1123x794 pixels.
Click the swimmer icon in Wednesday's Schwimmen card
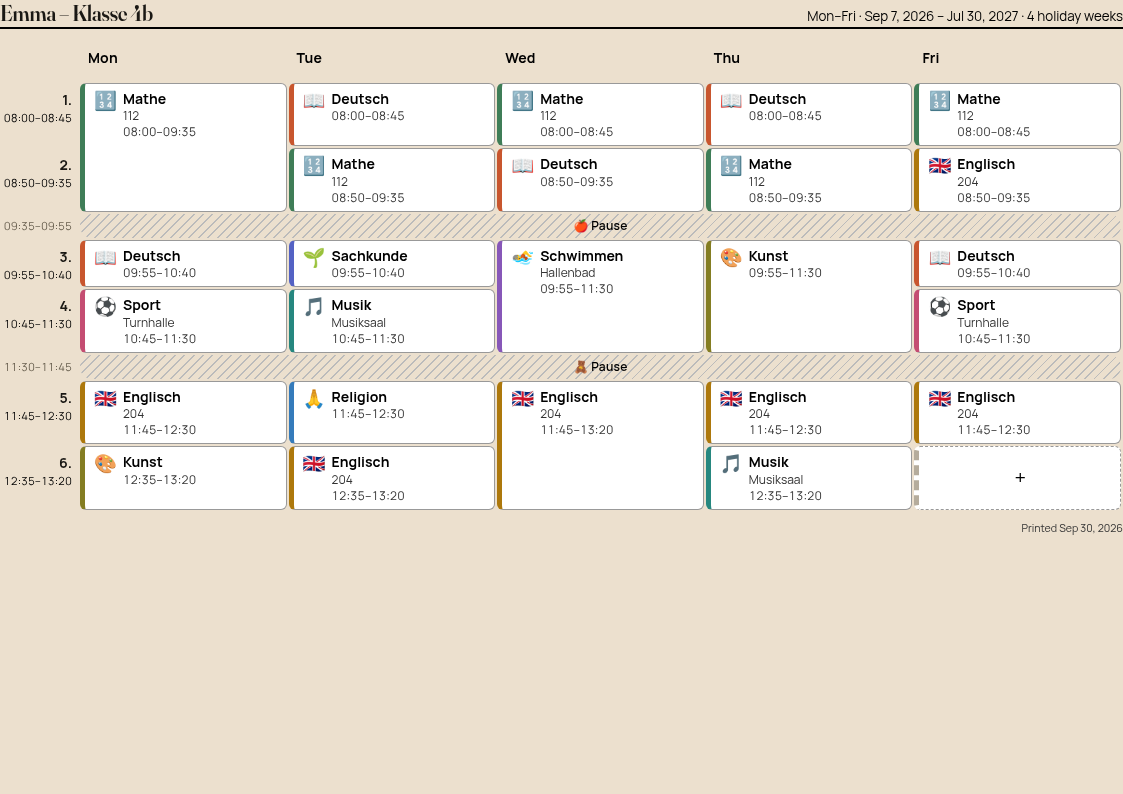(x=523, y=258)
